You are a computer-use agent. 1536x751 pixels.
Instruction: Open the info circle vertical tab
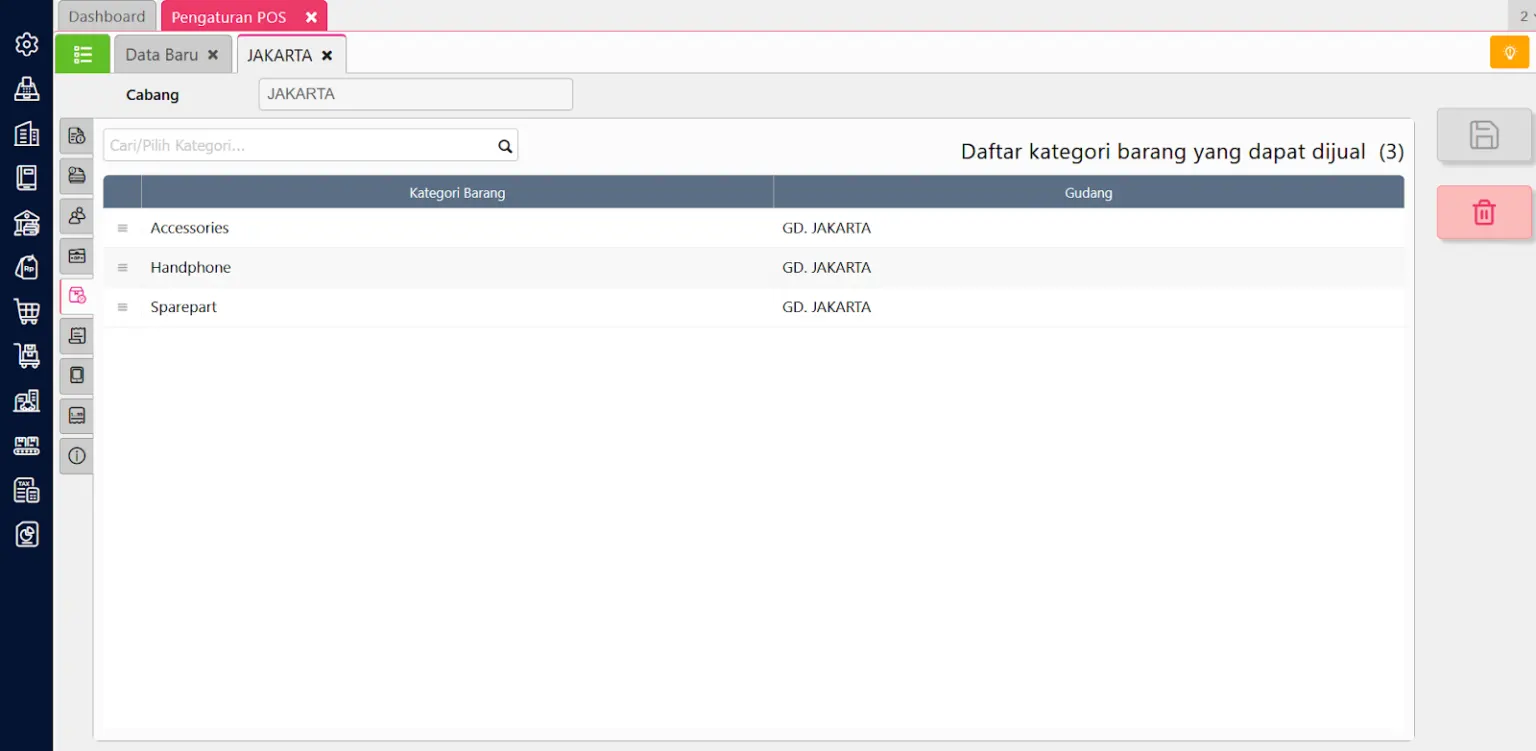click(77, 456)
